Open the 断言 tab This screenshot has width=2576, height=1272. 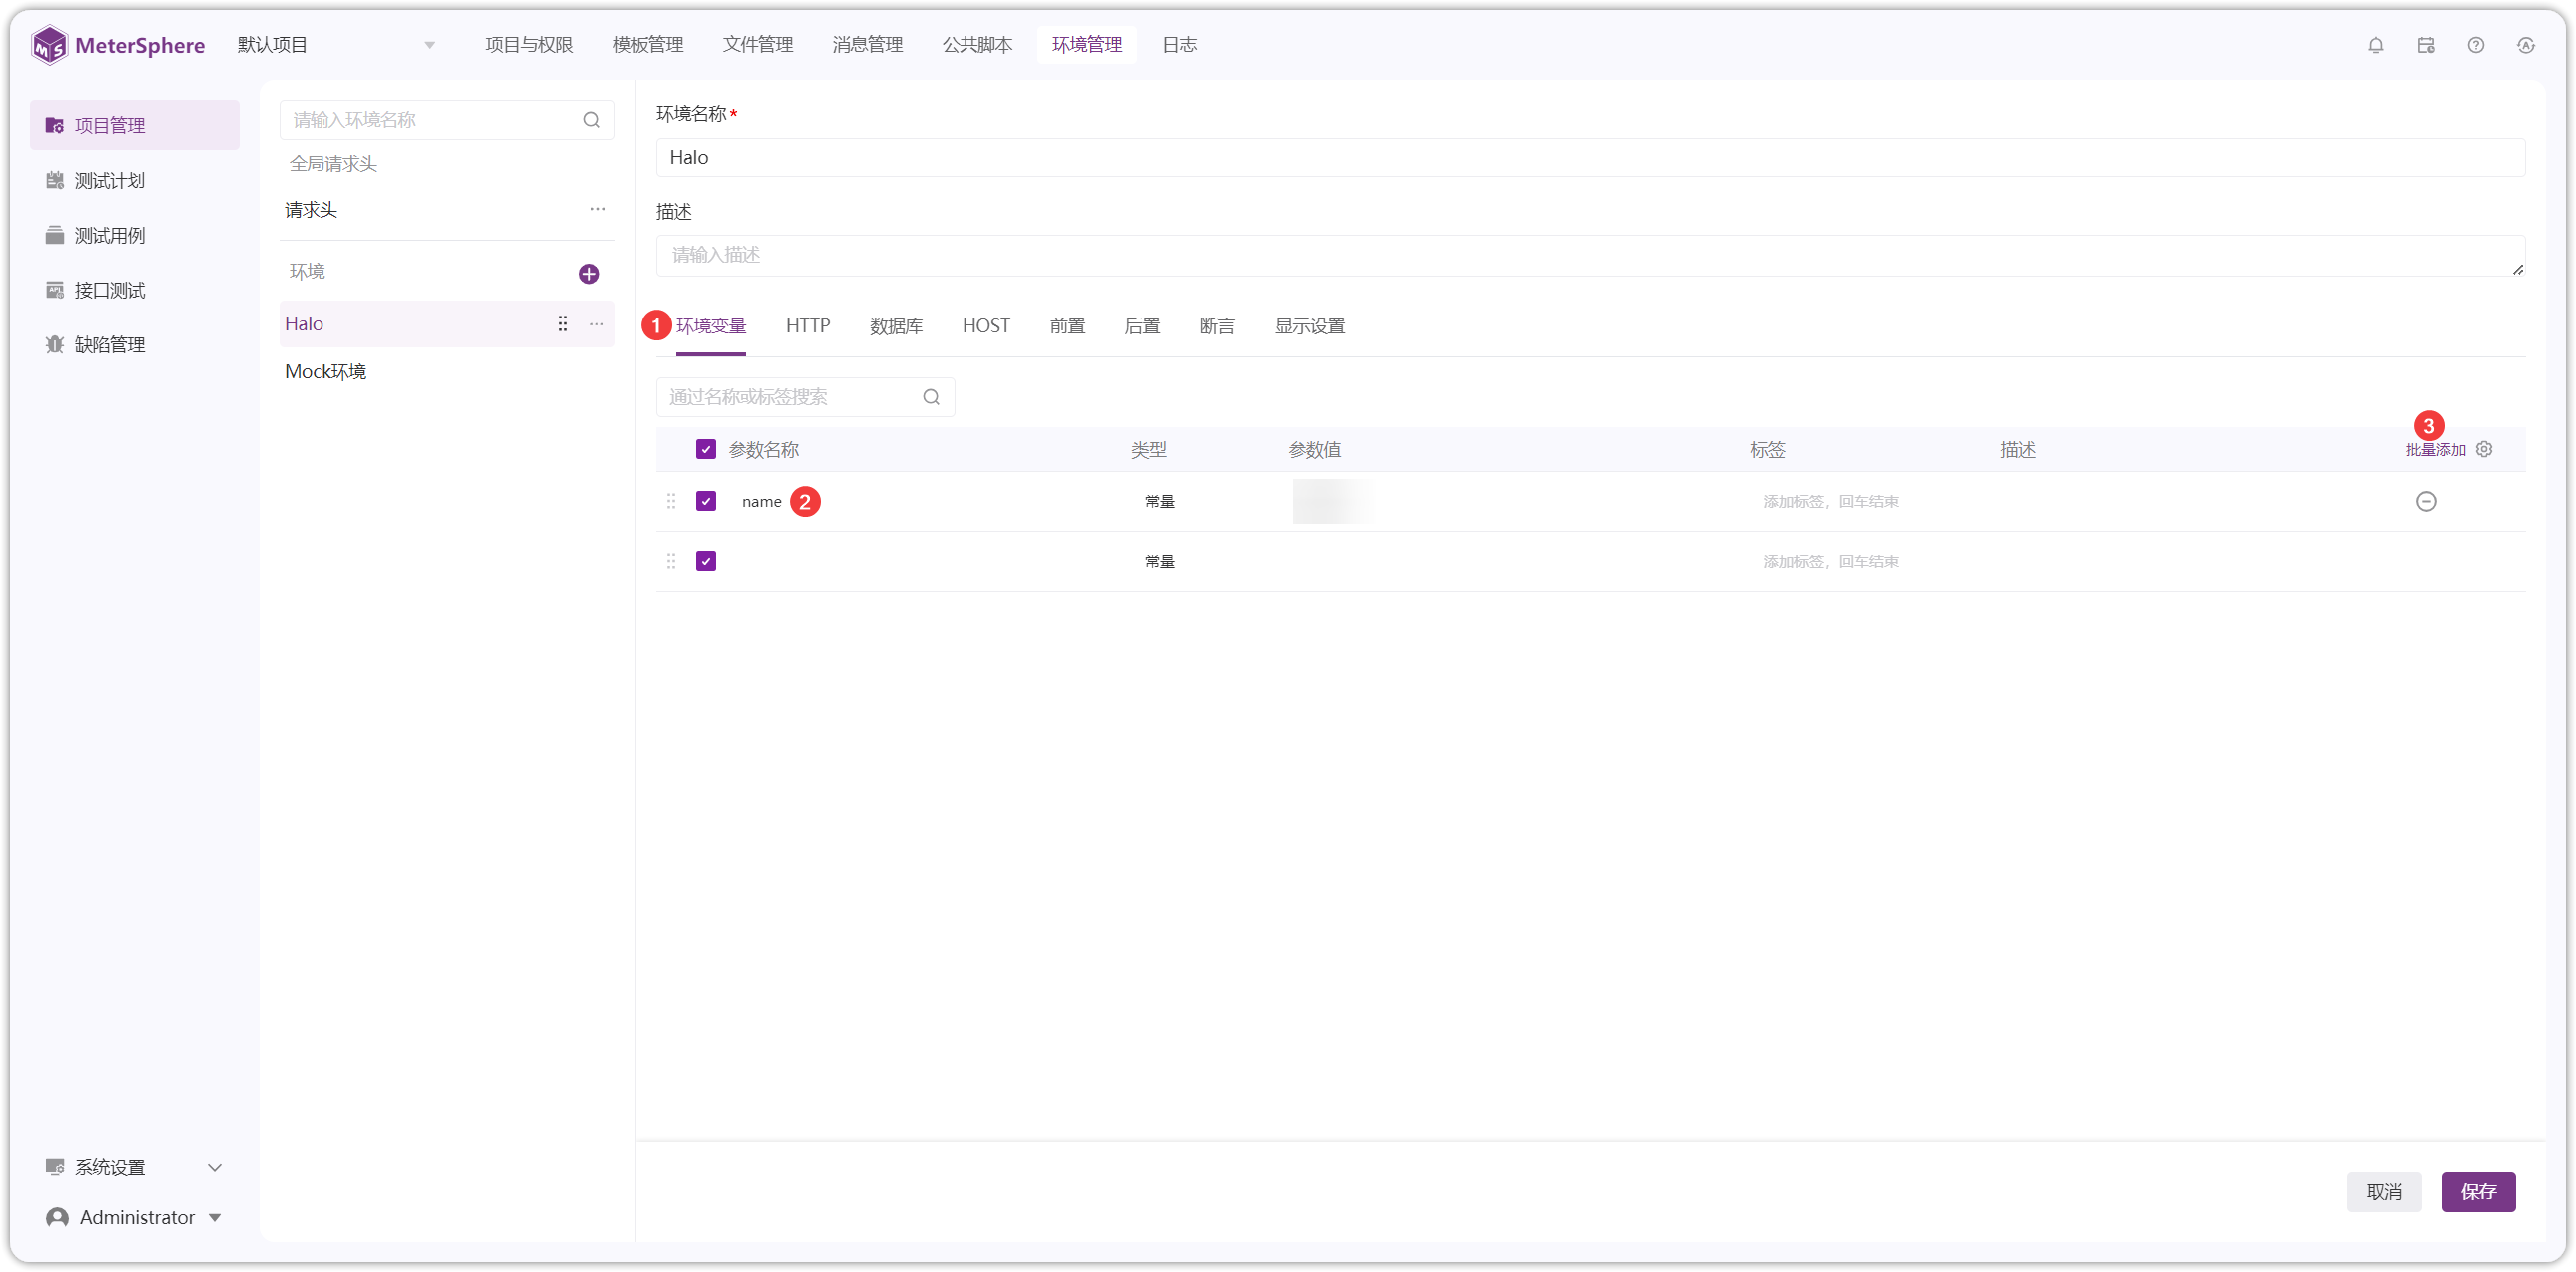(x=1217, y=326)
